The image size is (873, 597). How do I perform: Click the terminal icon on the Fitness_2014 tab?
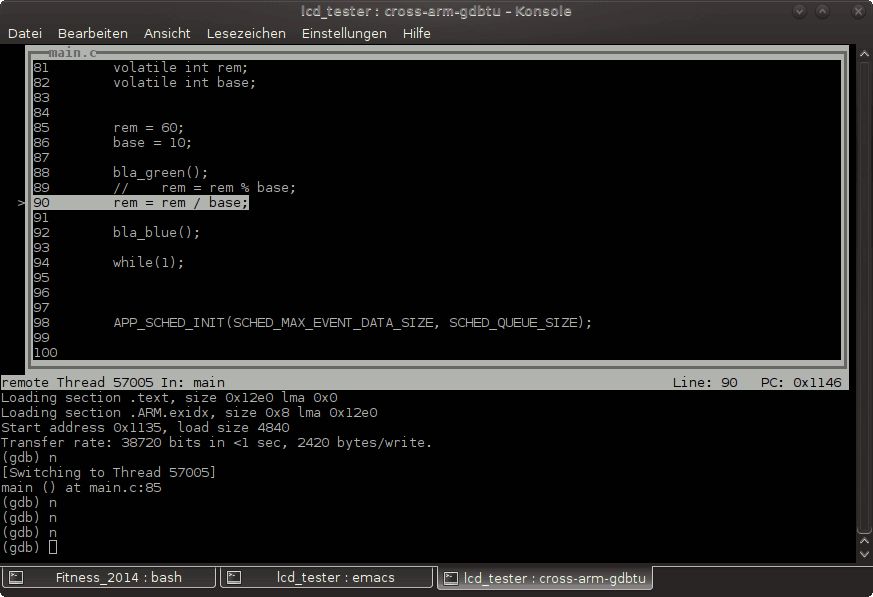(16, 578)
